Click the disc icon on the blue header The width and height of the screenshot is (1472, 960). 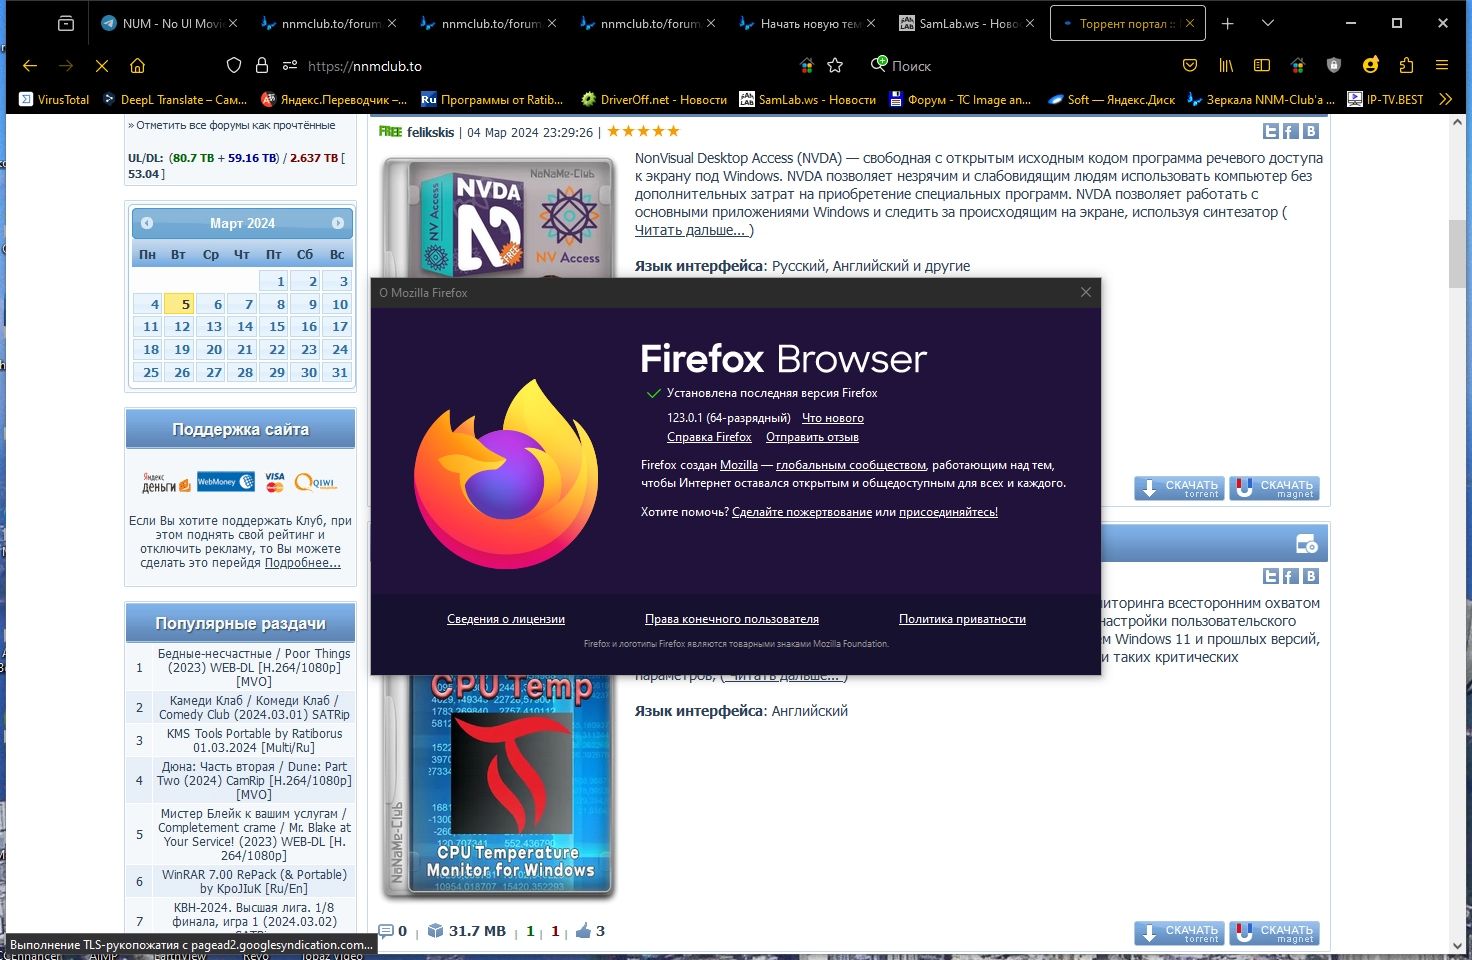tap(1306, 544)
